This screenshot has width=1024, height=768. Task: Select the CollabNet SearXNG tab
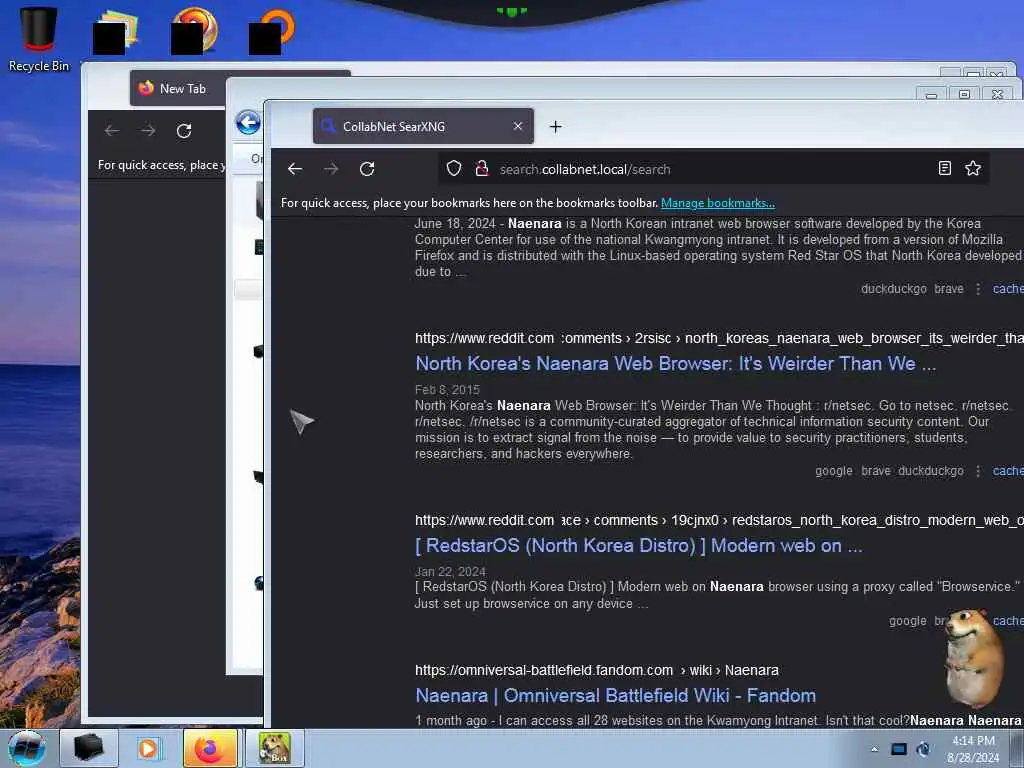(423, 126)
